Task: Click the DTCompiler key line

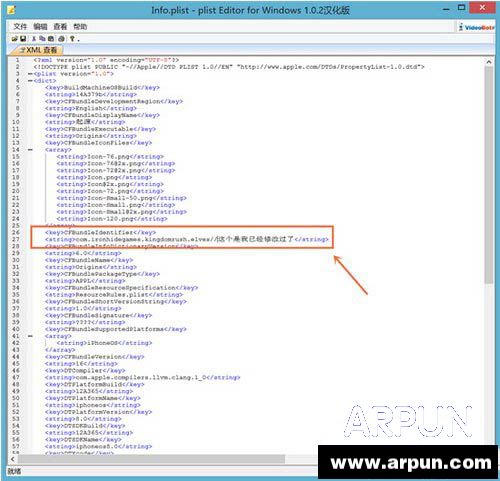Action: pyautogui.click(x=85, y=371)
